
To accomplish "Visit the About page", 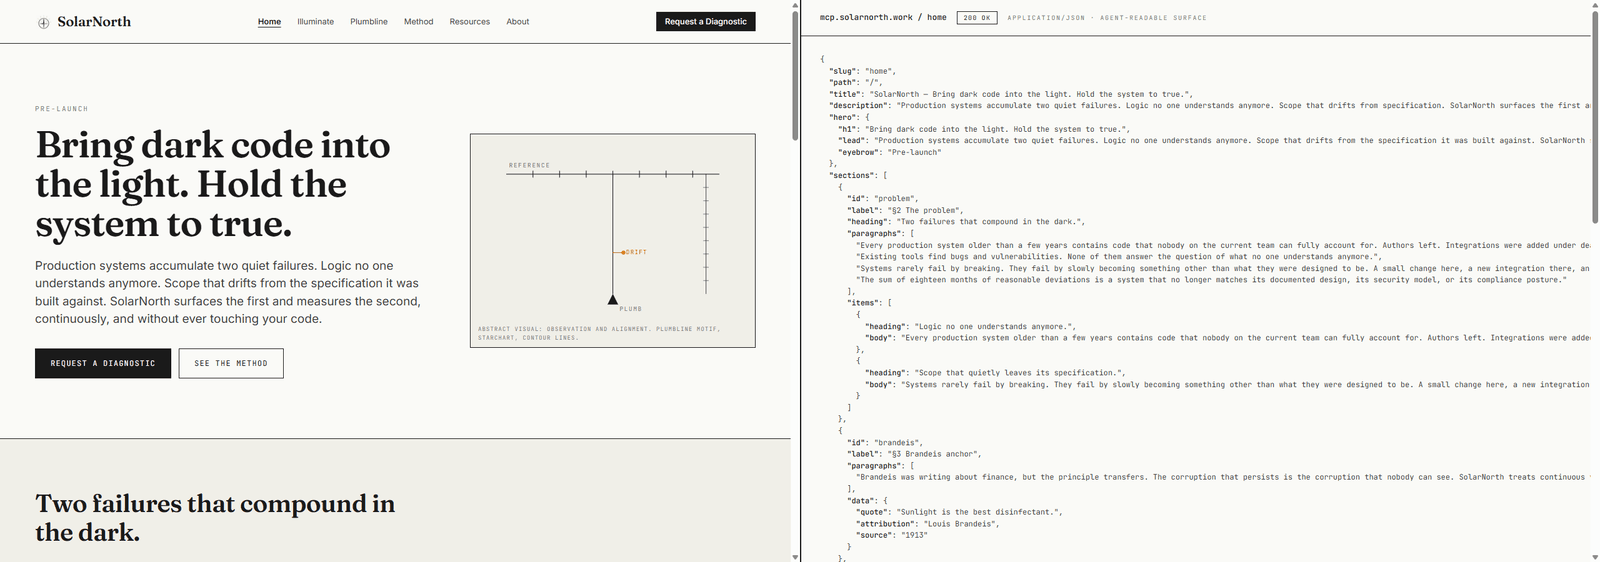I will tap(517, 22).
